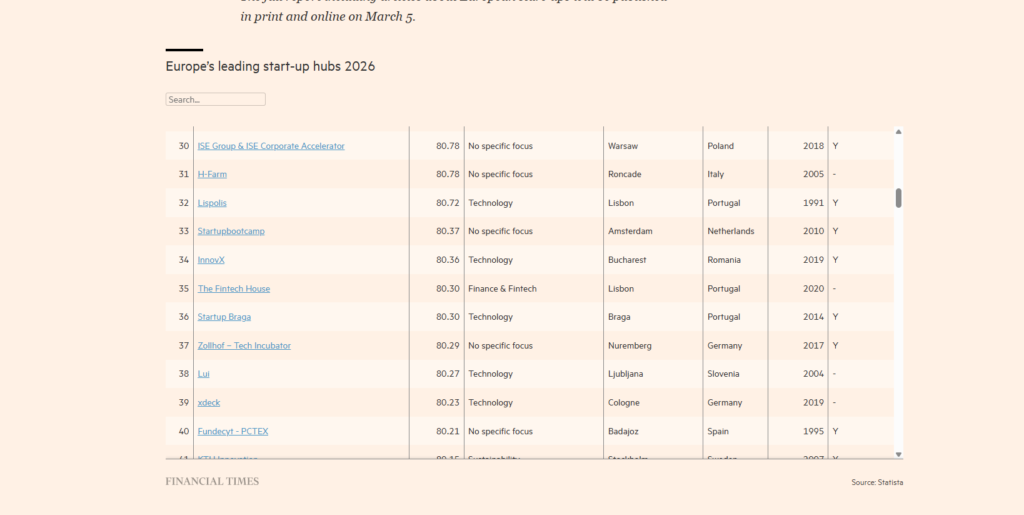Click the table scrollbar down arrow
Image resolution: width=1024 pixels, height=515 pixels.
click(898, 454)
